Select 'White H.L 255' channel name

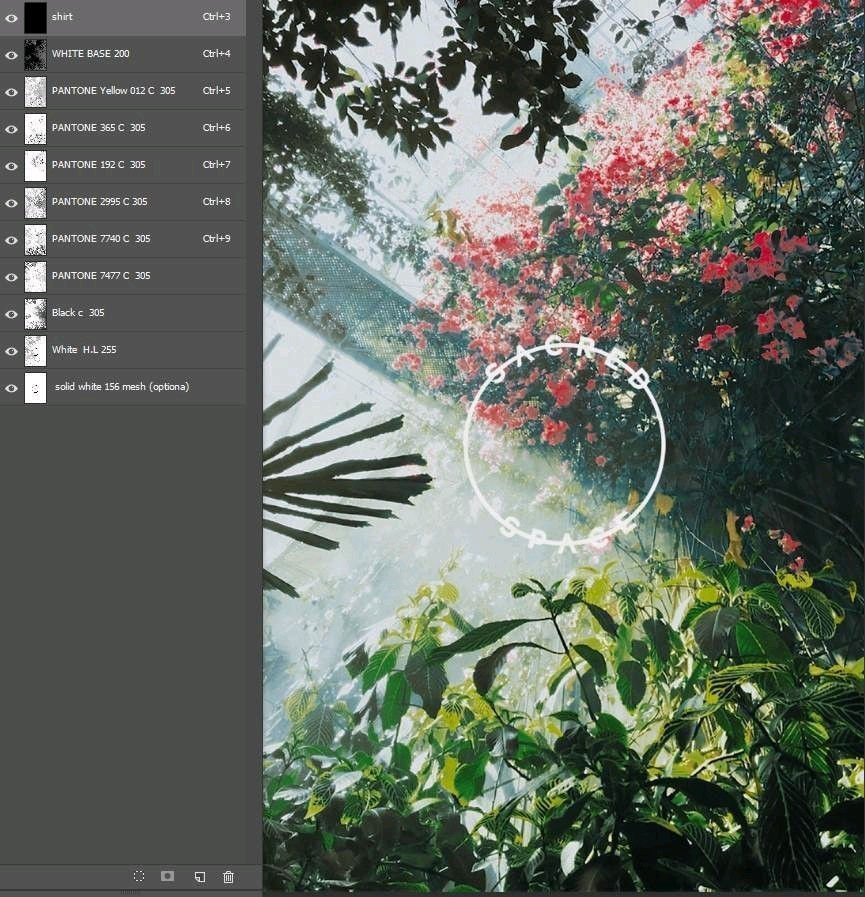click(84, 350)
